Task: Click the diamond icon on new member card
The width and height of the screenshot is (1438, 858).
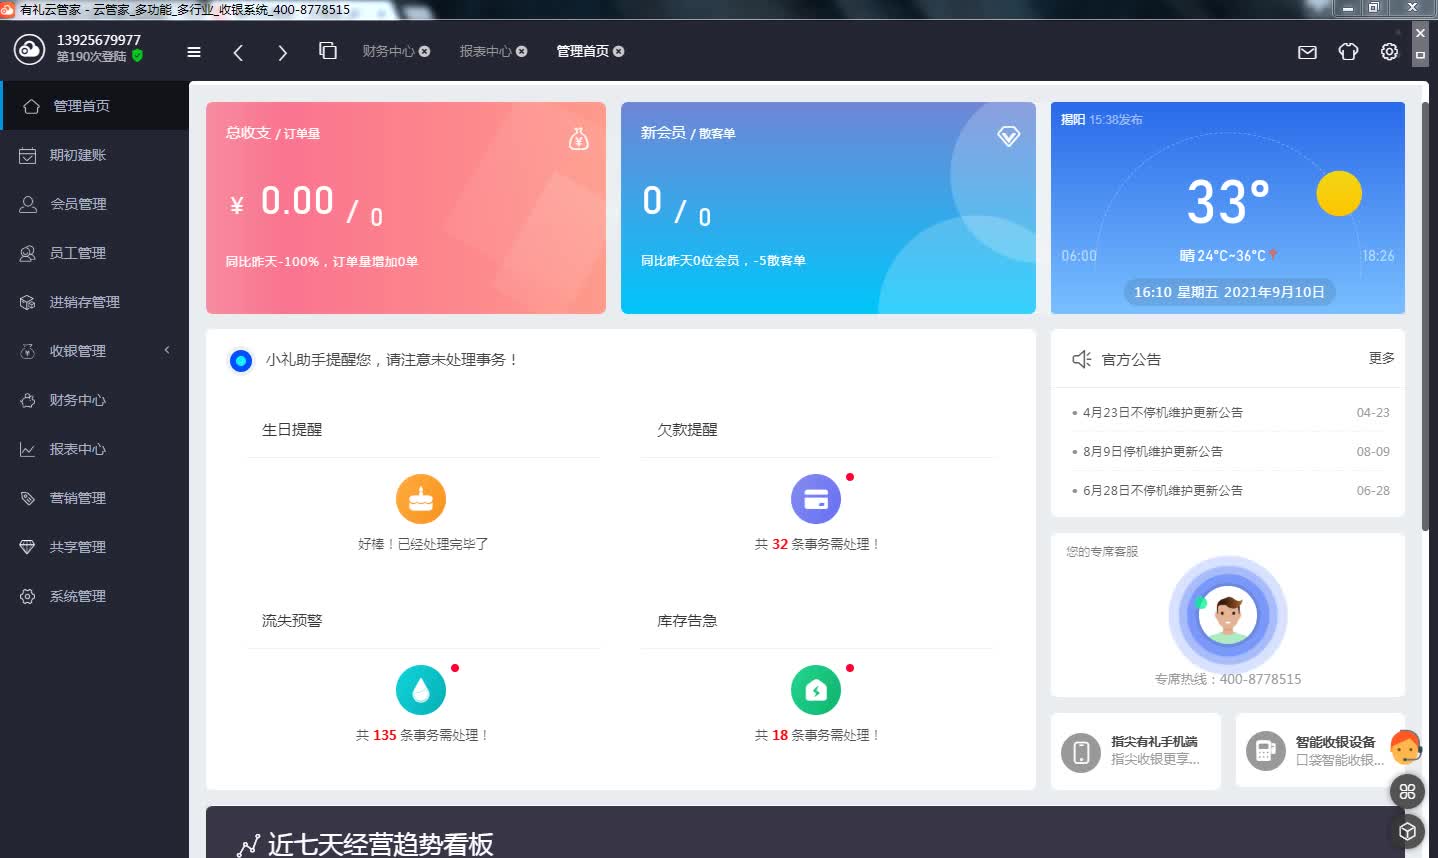Action: (x=1009, y=136)
